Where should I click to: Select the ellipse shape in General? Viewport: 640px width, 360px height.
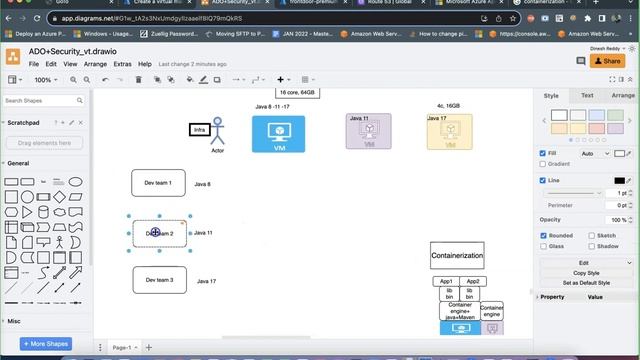tap(76, 182)
